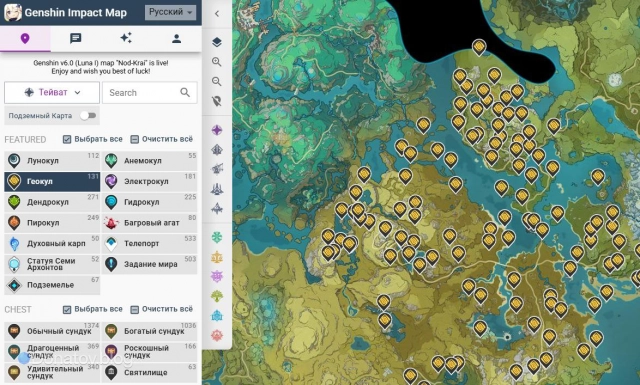The image size is (640, 385).
Task: Enable the Гидрокул filter
Action: click(x=149, y=202)
